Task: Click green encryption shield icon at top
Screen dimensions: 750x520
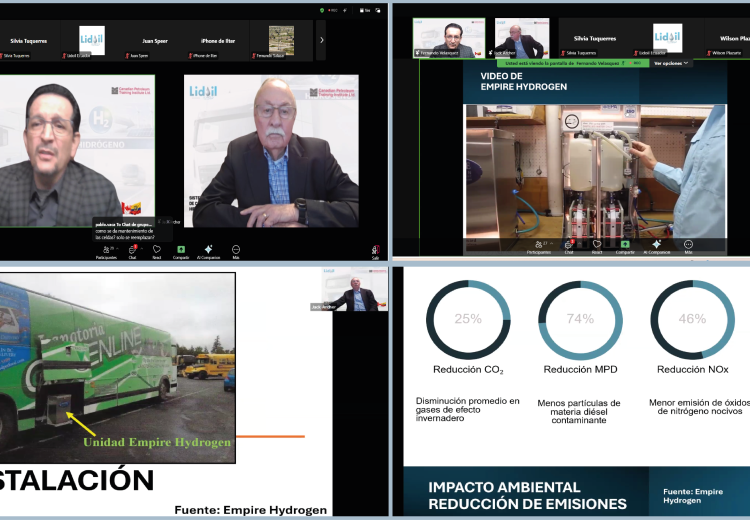Action: click(322, 10)
